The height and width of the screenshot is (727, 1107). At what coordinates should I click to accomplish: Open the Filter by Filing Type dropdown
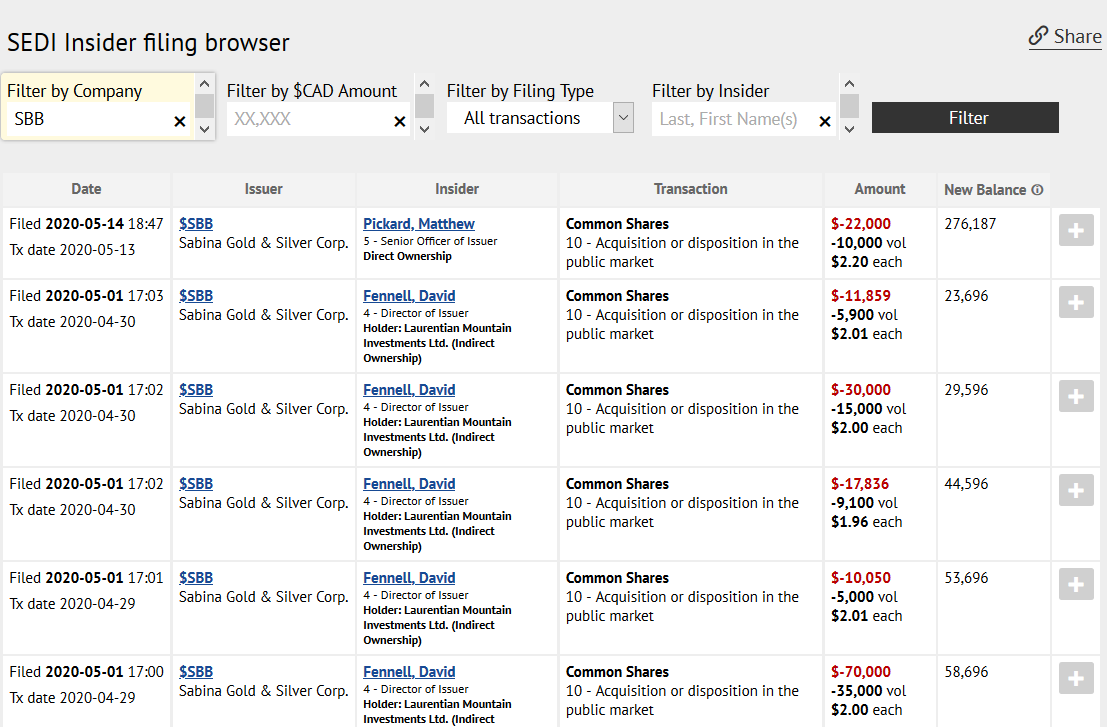click(540, 118)
